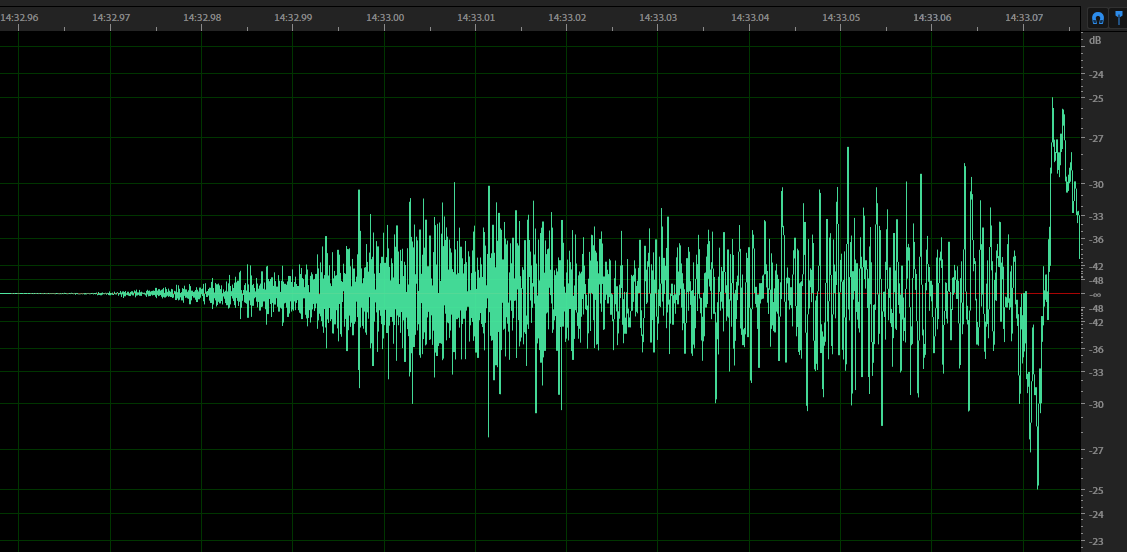This screenshot has width=1127, height=552.
Task: Click the -23 dB mark on the amplitude ruler
Action: 1096,541
